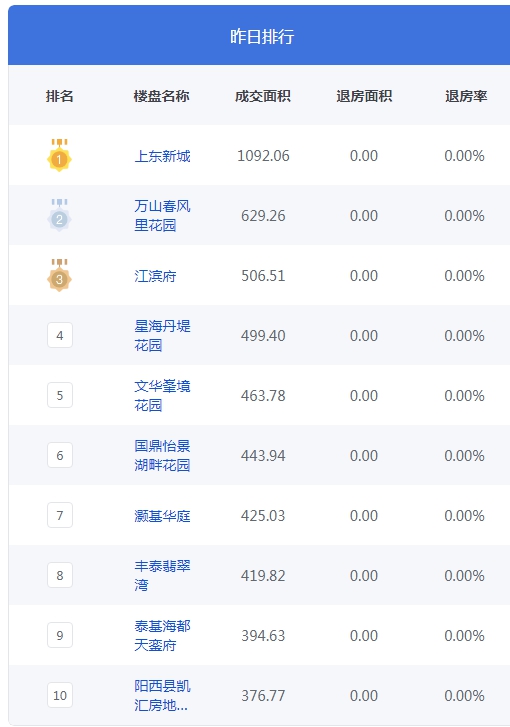Open the 万山春风里花园 property link

162,216
